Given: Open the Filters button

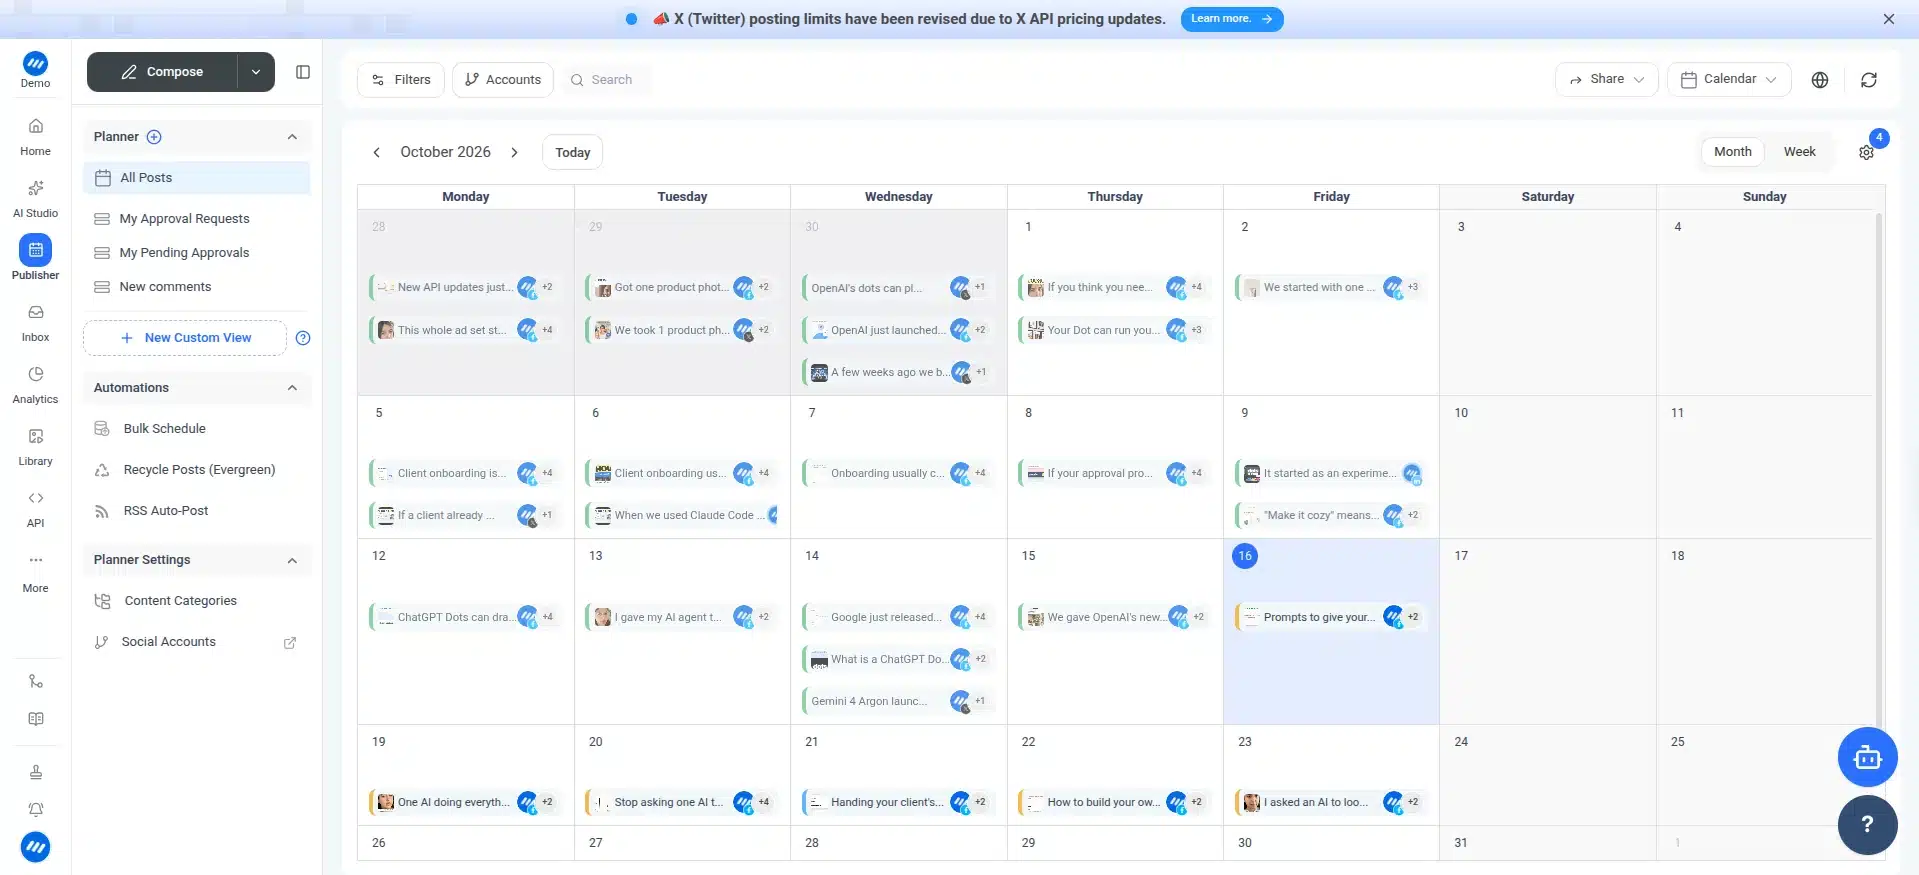Looking at the screenshot, I should click(x=401, y=80).
